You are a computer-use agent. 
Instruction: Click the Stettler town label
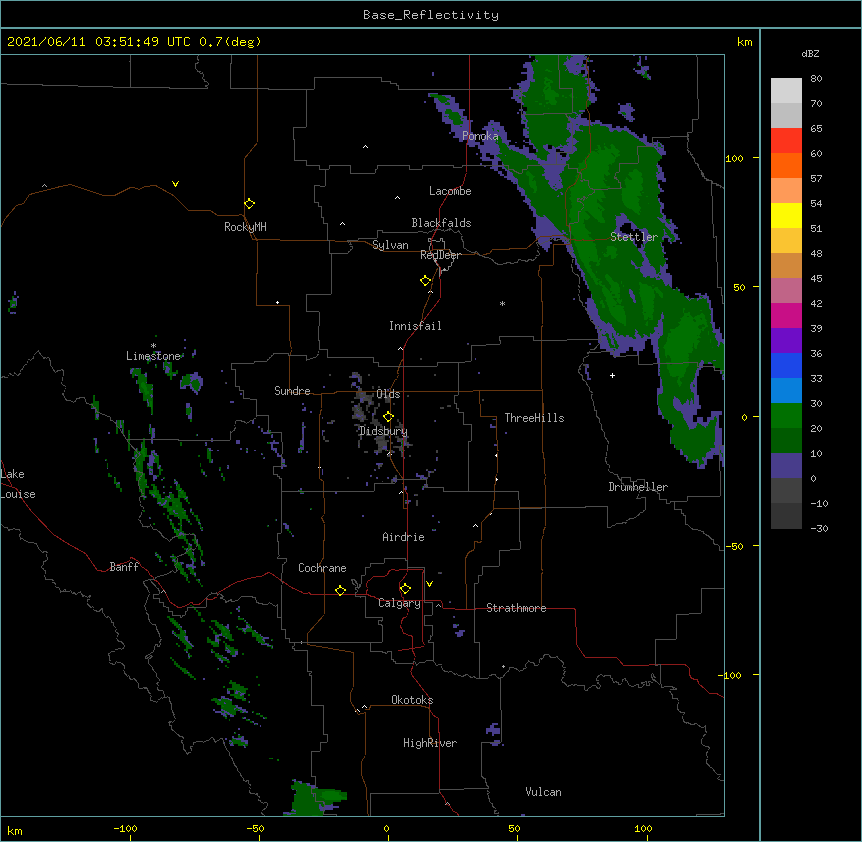click(634, 237)
